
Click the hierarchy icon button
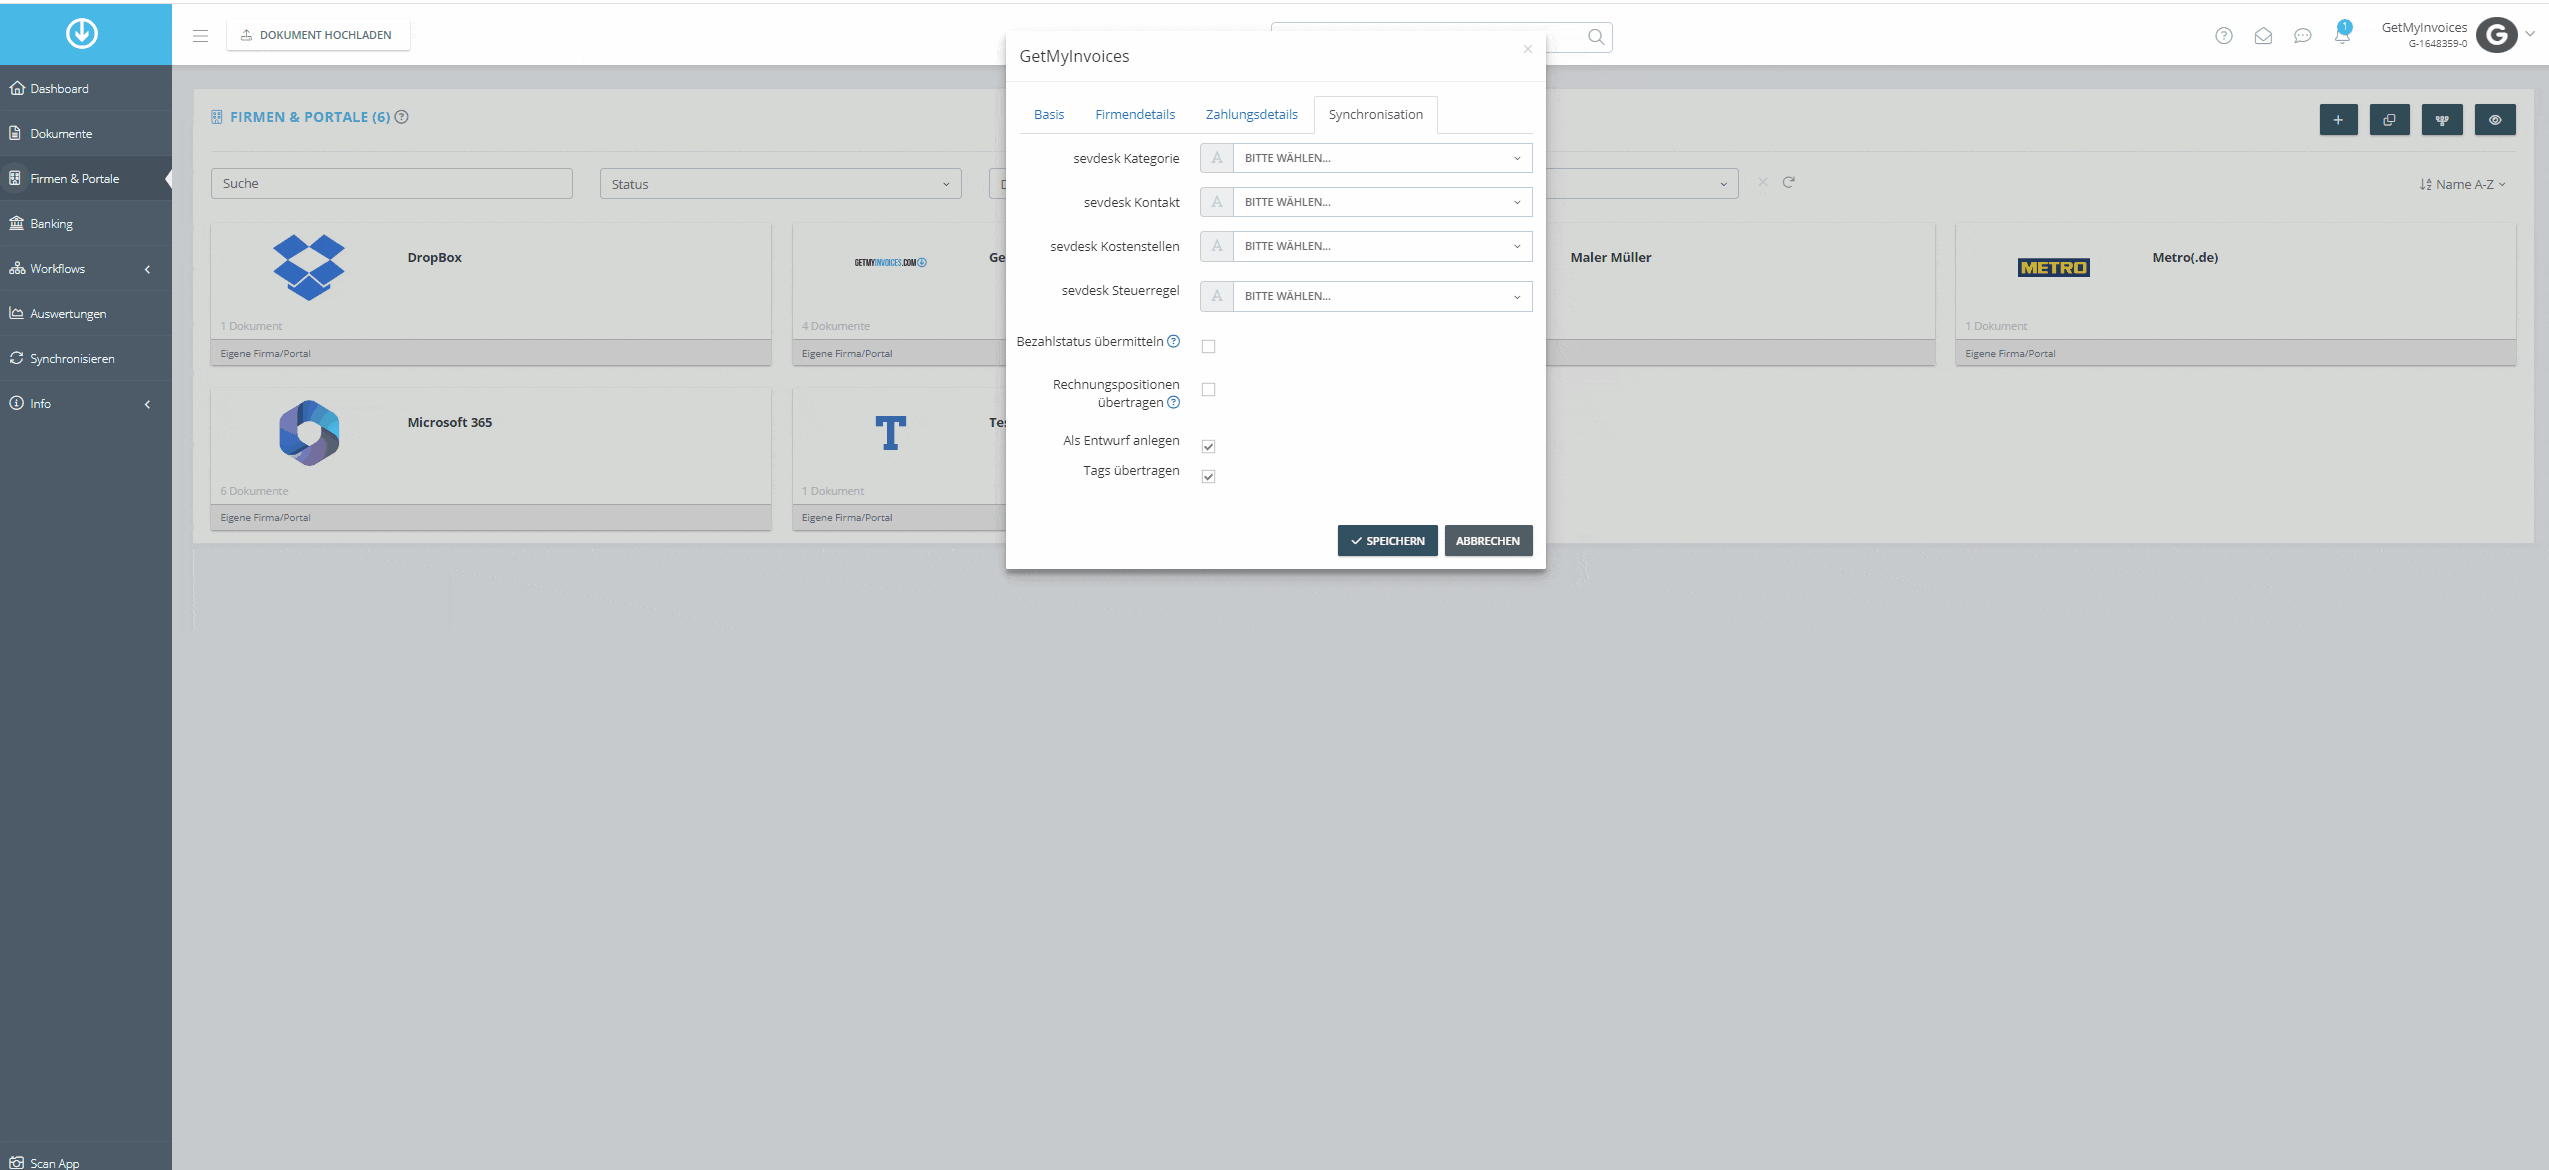pos(2442,120)
